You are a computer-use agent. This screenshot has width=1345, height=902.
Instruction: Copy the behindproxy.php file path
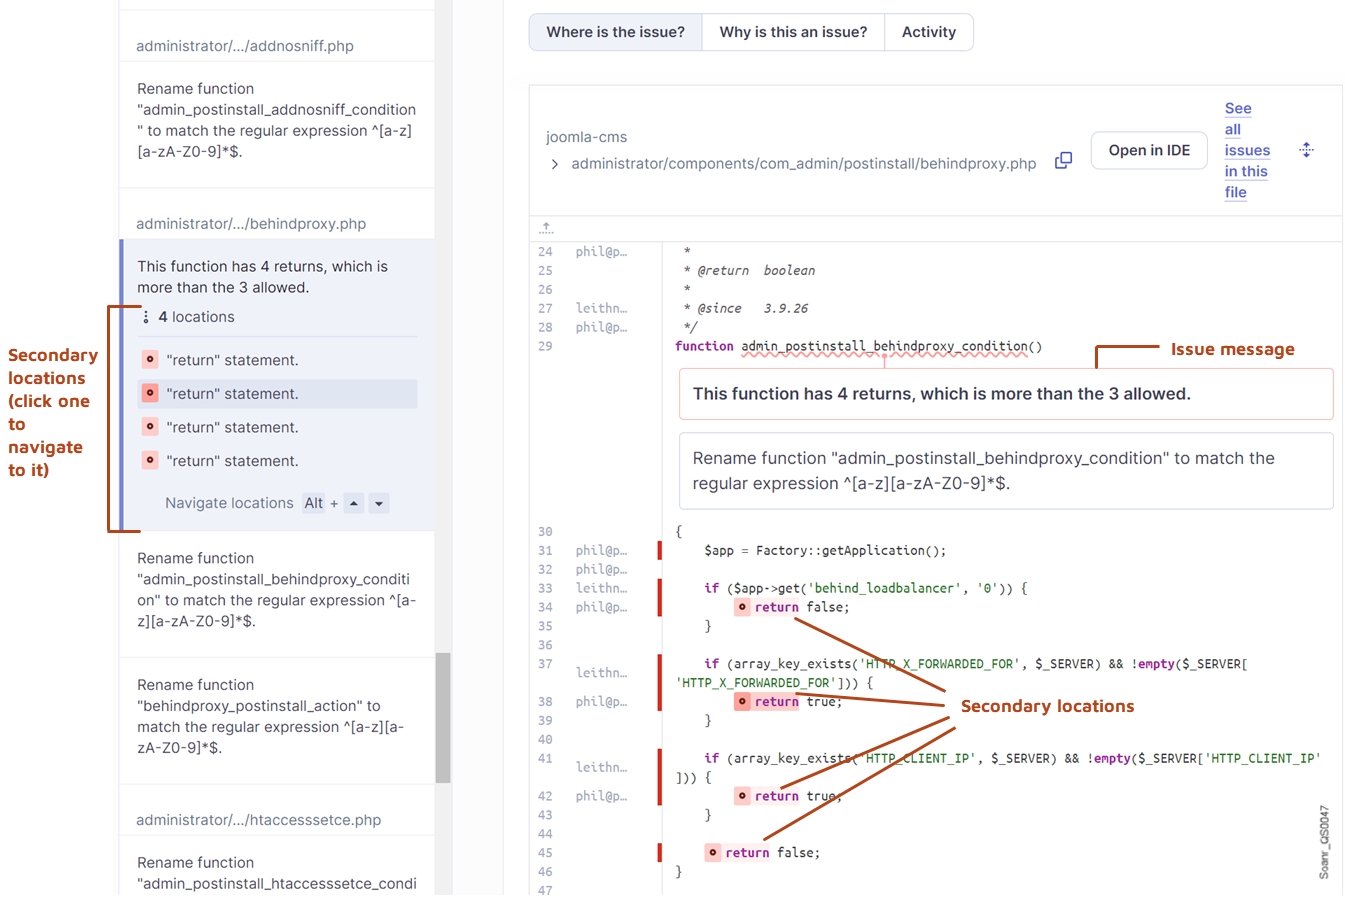[x=1063, y=161]
